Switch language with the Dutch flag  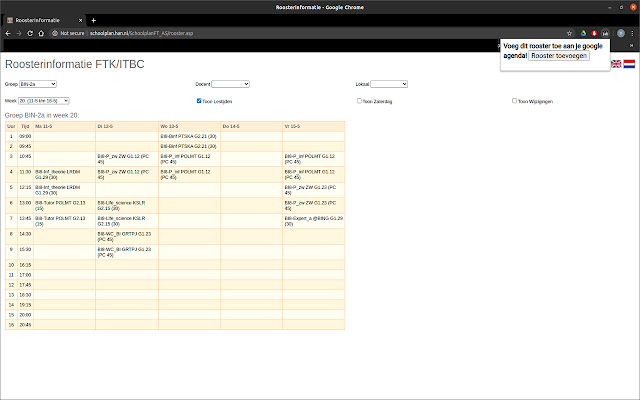(629, 64)
